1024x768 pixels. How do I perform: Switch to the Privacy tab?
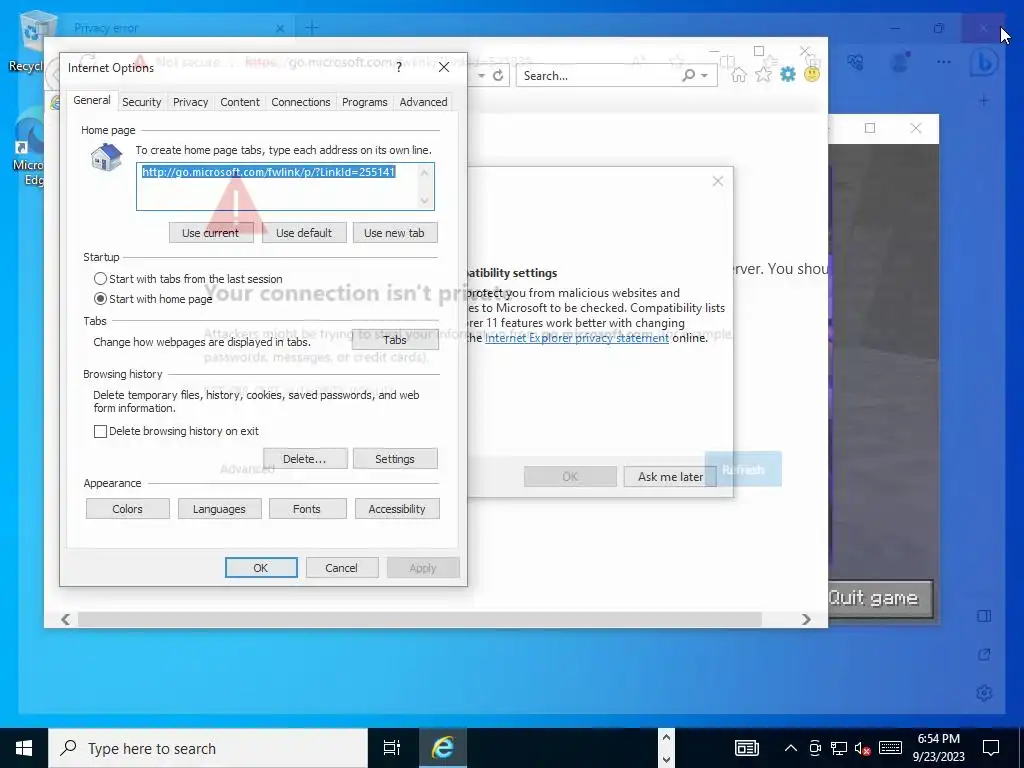[x=190, y=102]
